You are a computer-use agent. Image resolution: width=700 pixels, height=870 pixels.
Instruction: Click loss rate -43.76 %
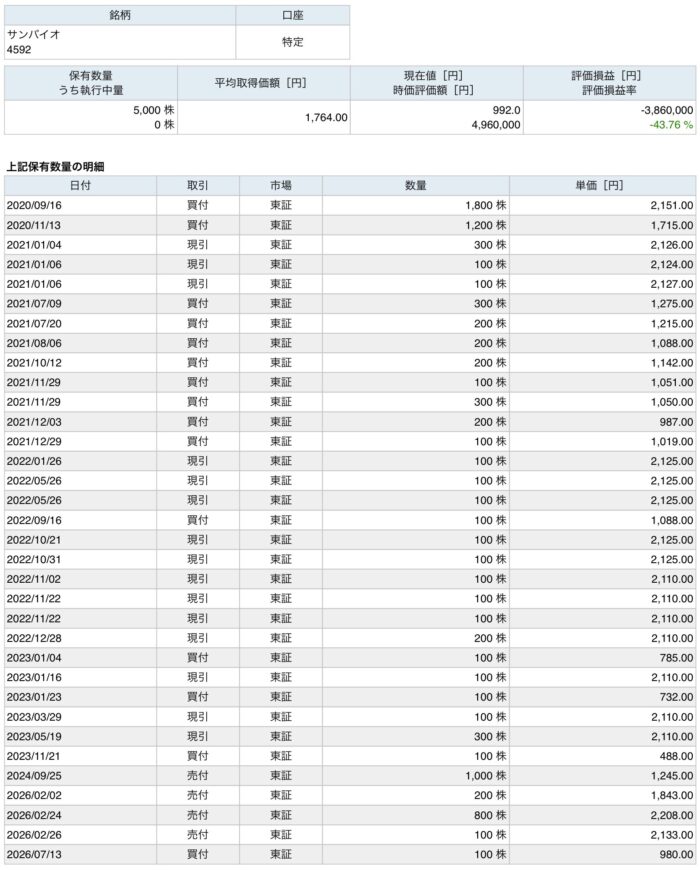click(x=671, y=125)
